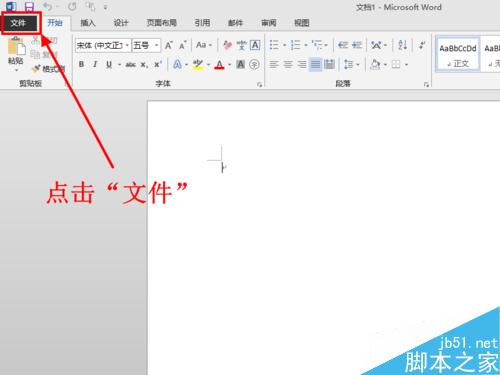Screen dimensions: 500x375
Task: Click the Enclosed Characters circle icon
Action: [x=254, y=64]
